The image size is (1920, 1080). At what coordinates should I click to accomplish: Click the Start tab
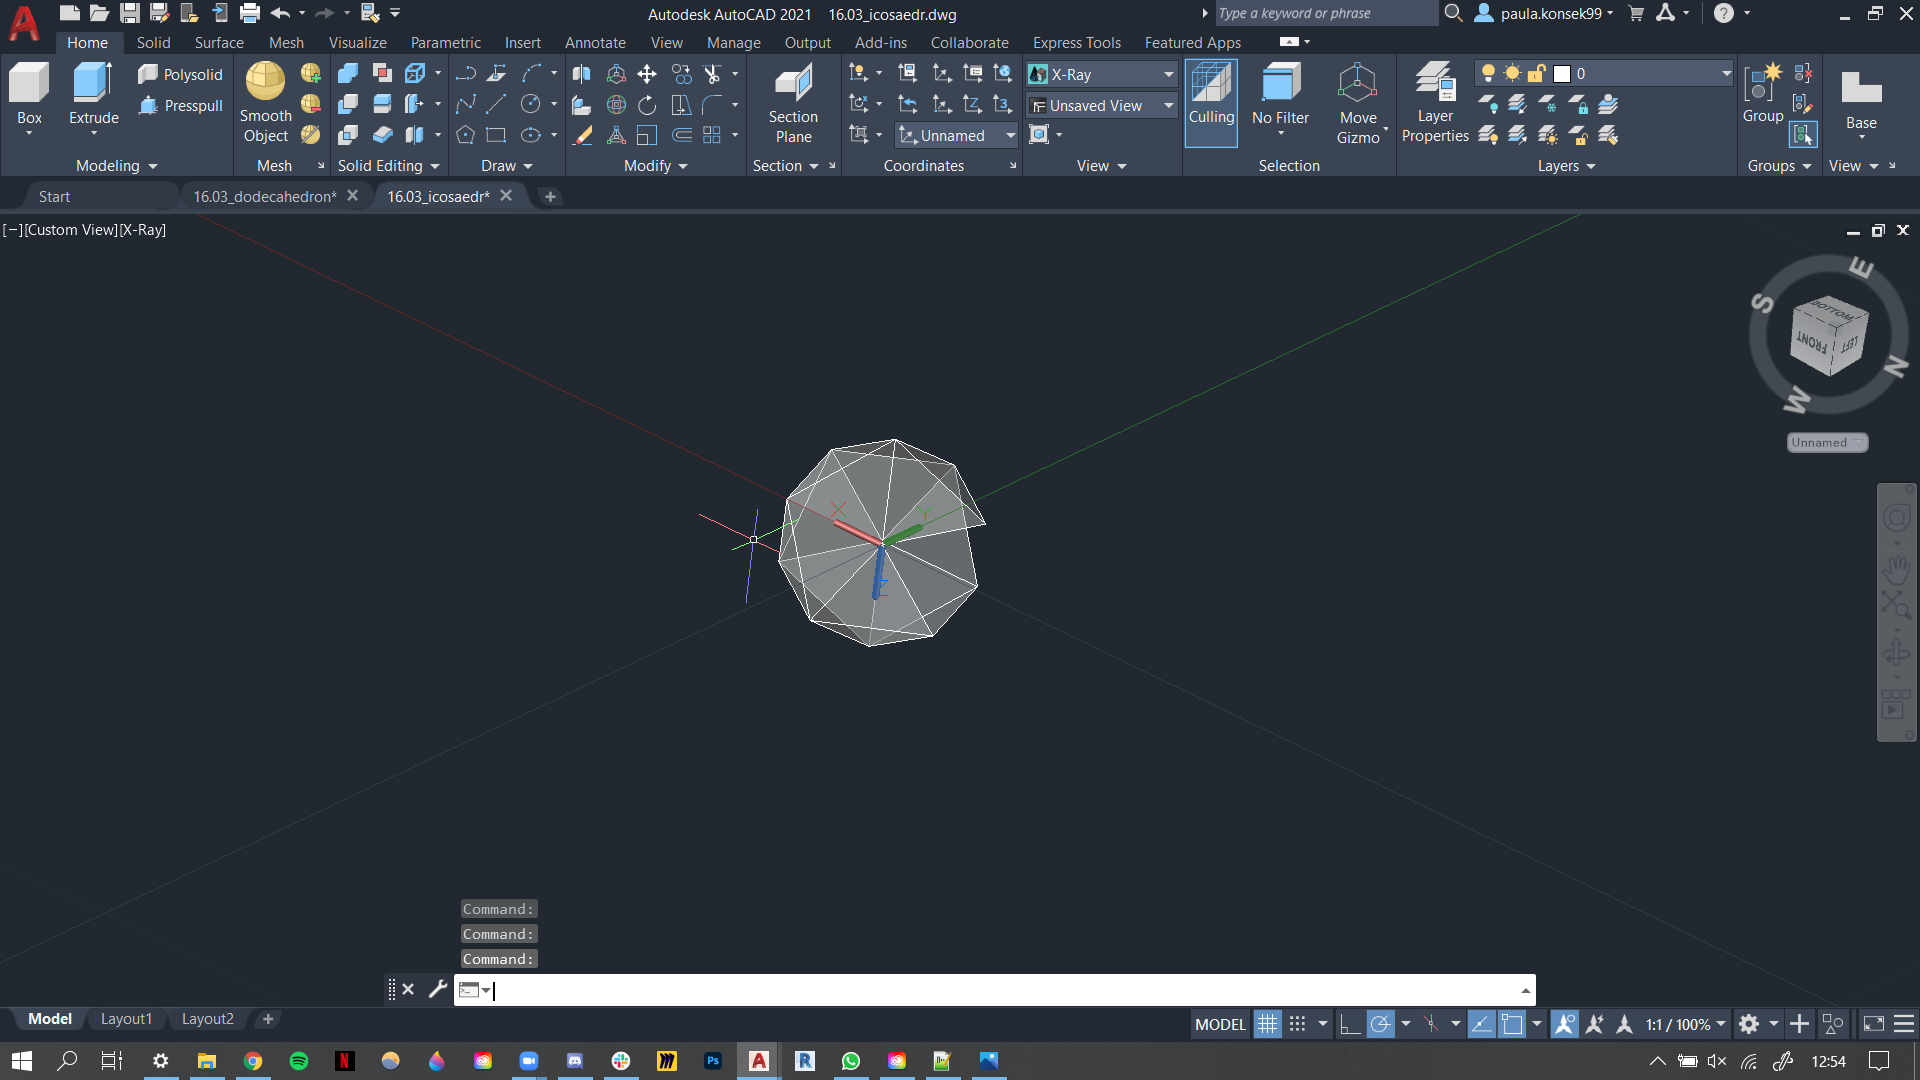point(54,196)
